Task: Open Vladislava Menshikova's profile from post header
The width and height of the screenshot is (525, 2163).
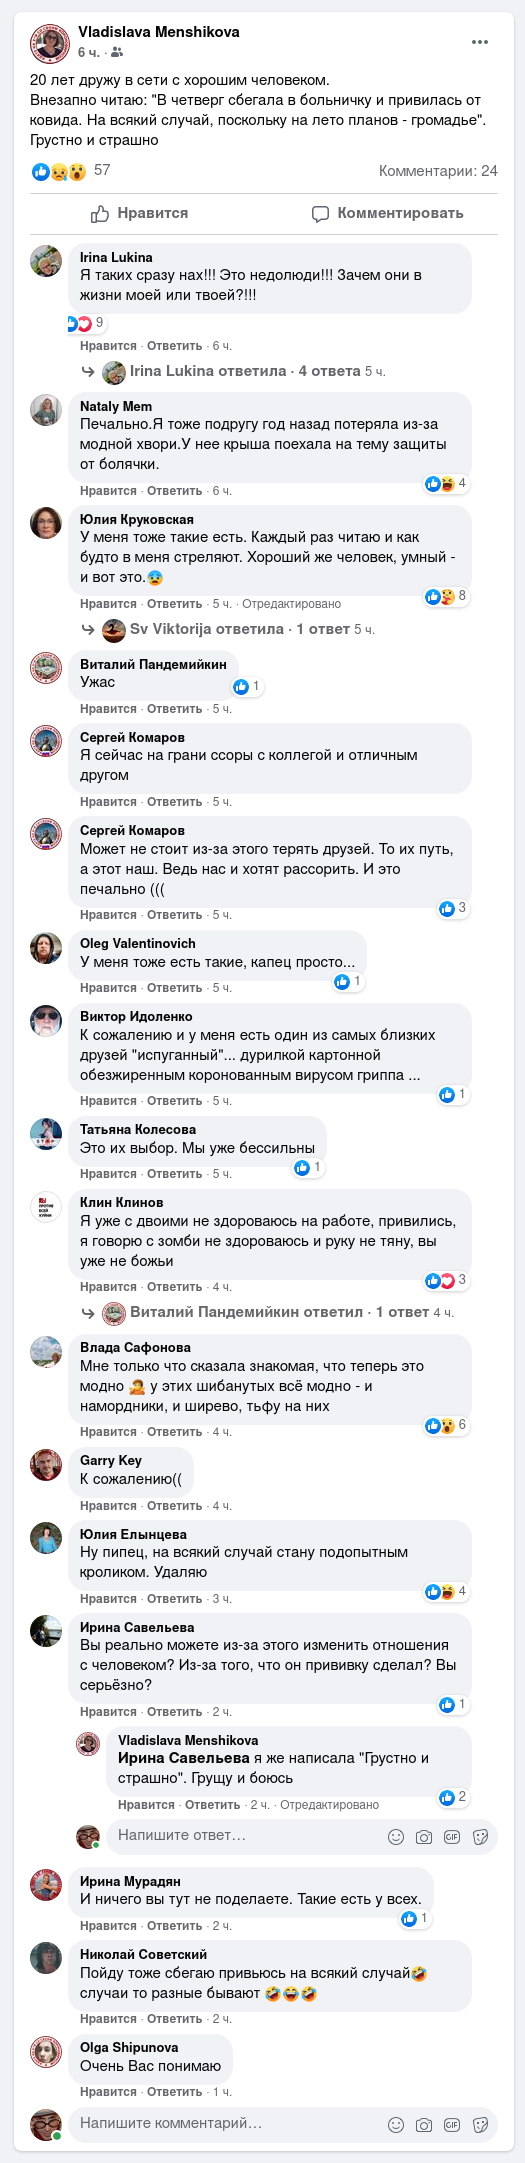Action: point(159,32)
